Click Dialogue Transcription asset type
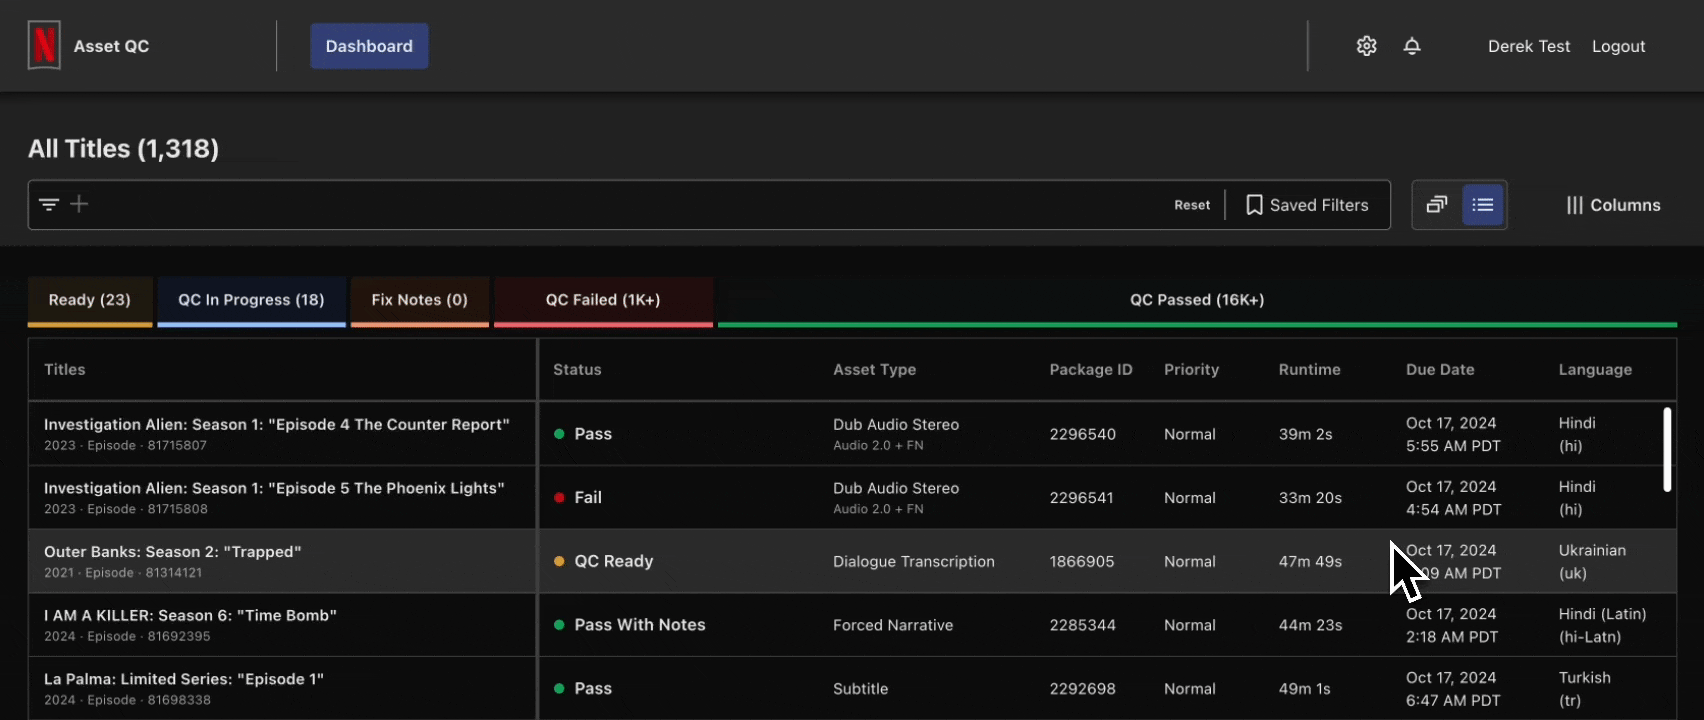Image resolution: width=1704 pixels, height=720 pixels. 914,562
